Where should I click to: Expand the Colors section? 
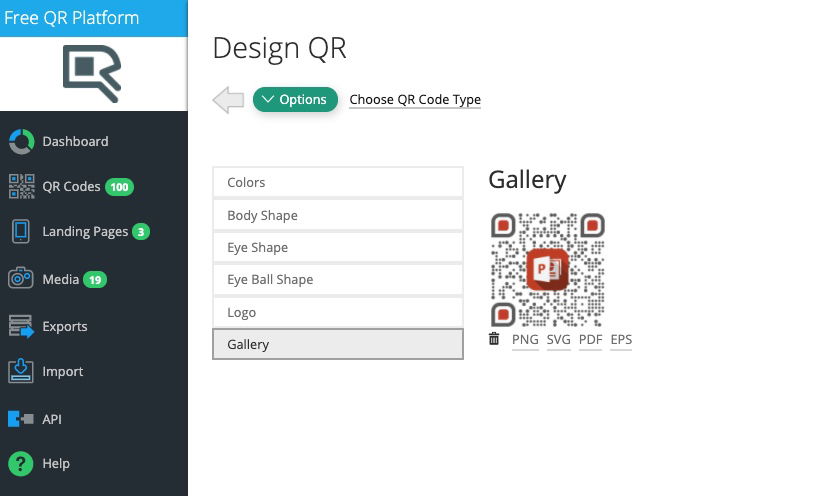[x=338, y=182]
